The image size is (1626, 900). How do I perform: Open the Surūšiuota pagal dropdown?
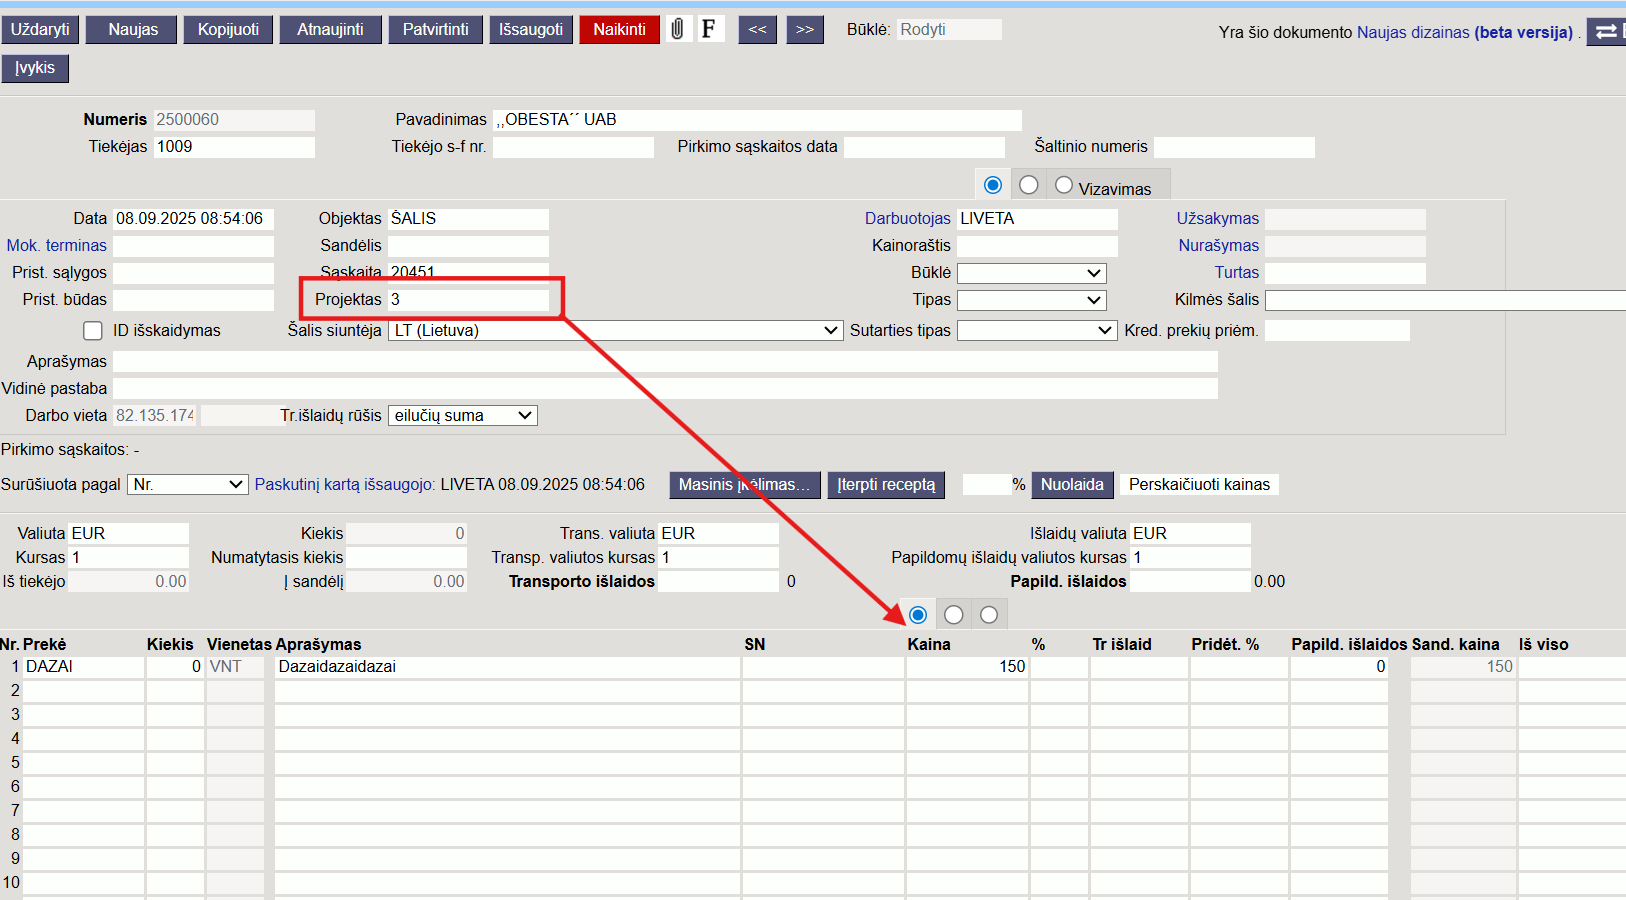pyautogui.click(x=187, y=484)
